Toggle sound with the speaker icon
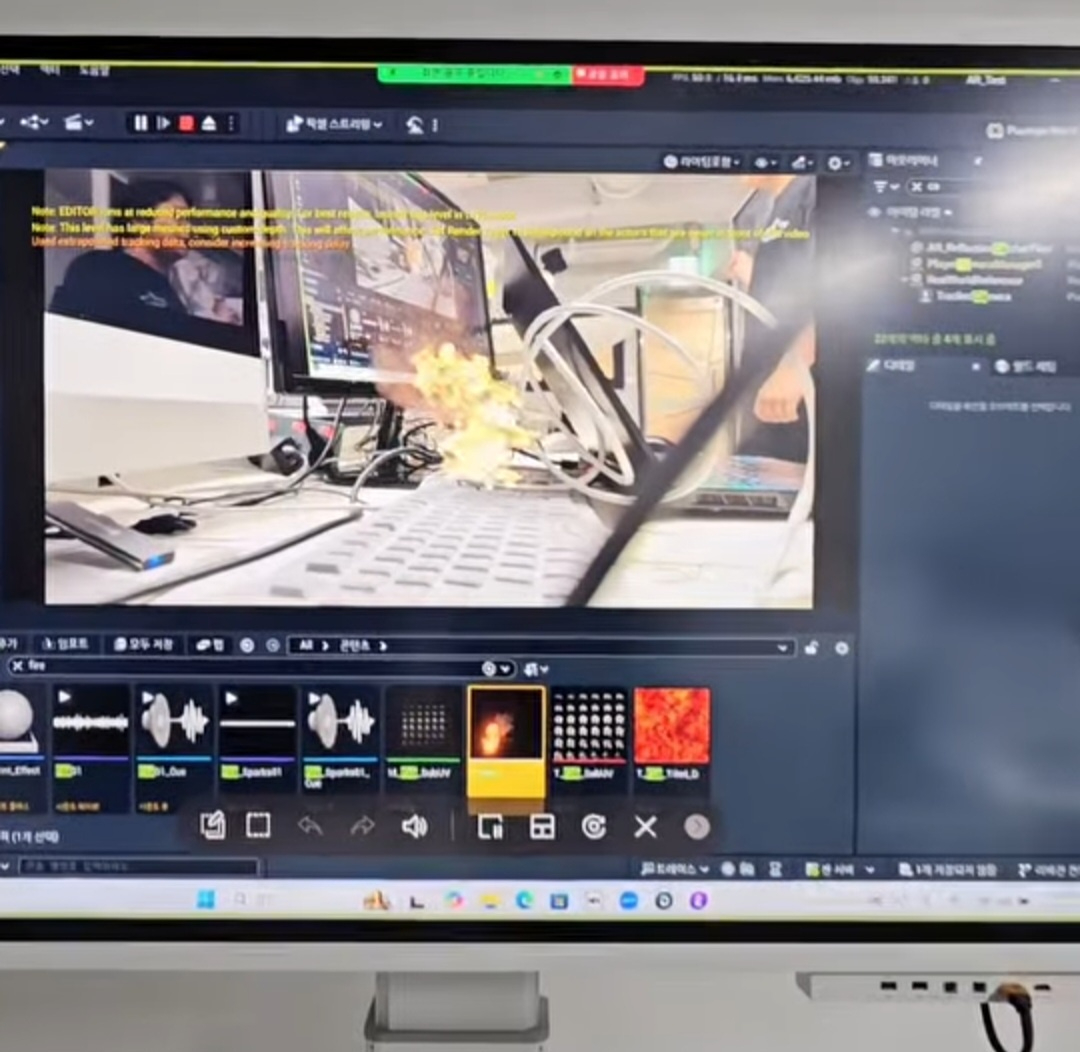Viewport: 1080px width, 1052px height. (414, 826)
